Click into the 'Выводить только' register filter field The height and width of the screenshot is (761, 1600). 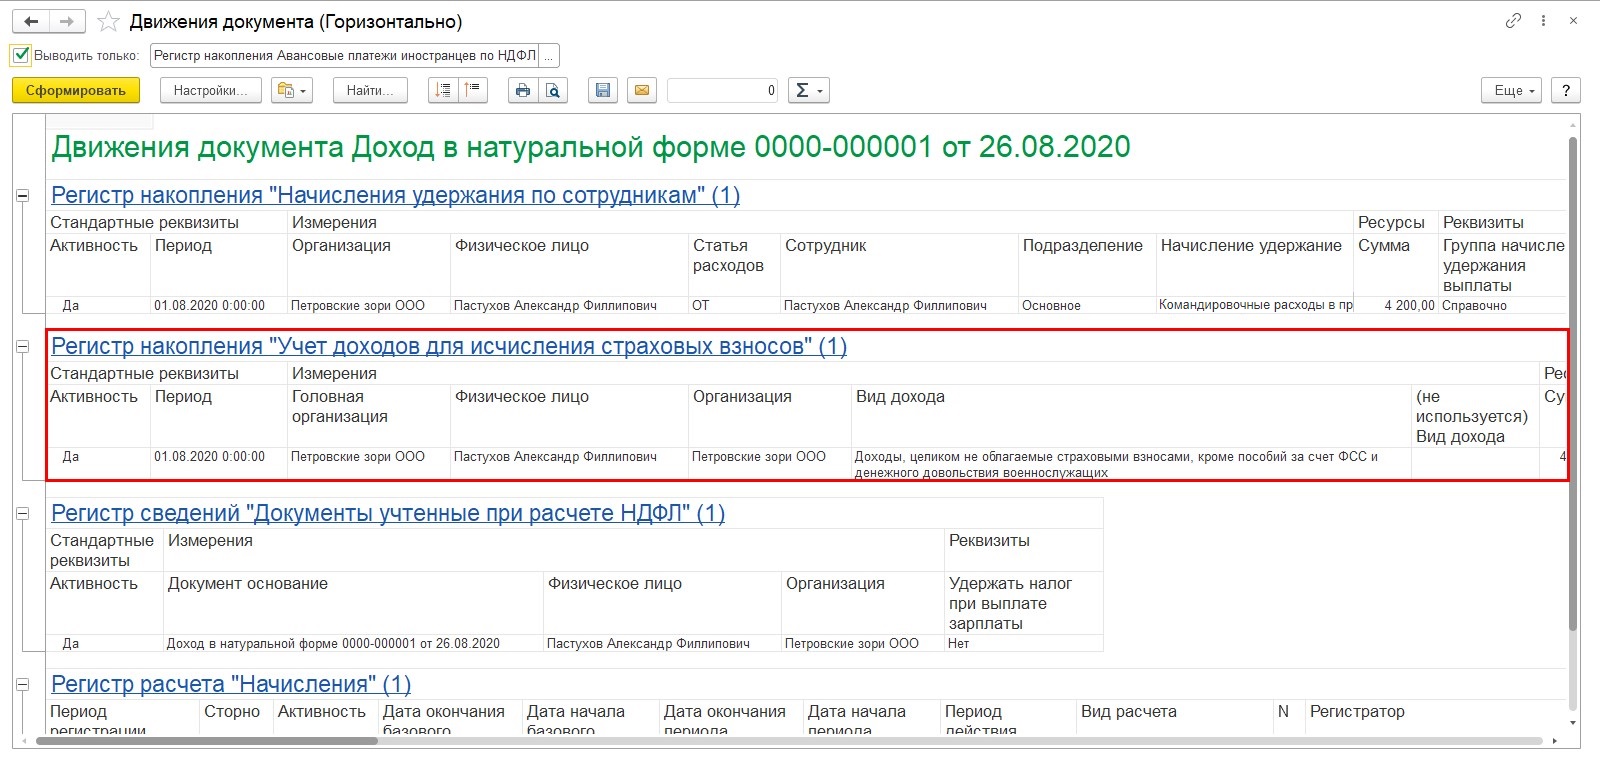(344, 55)
